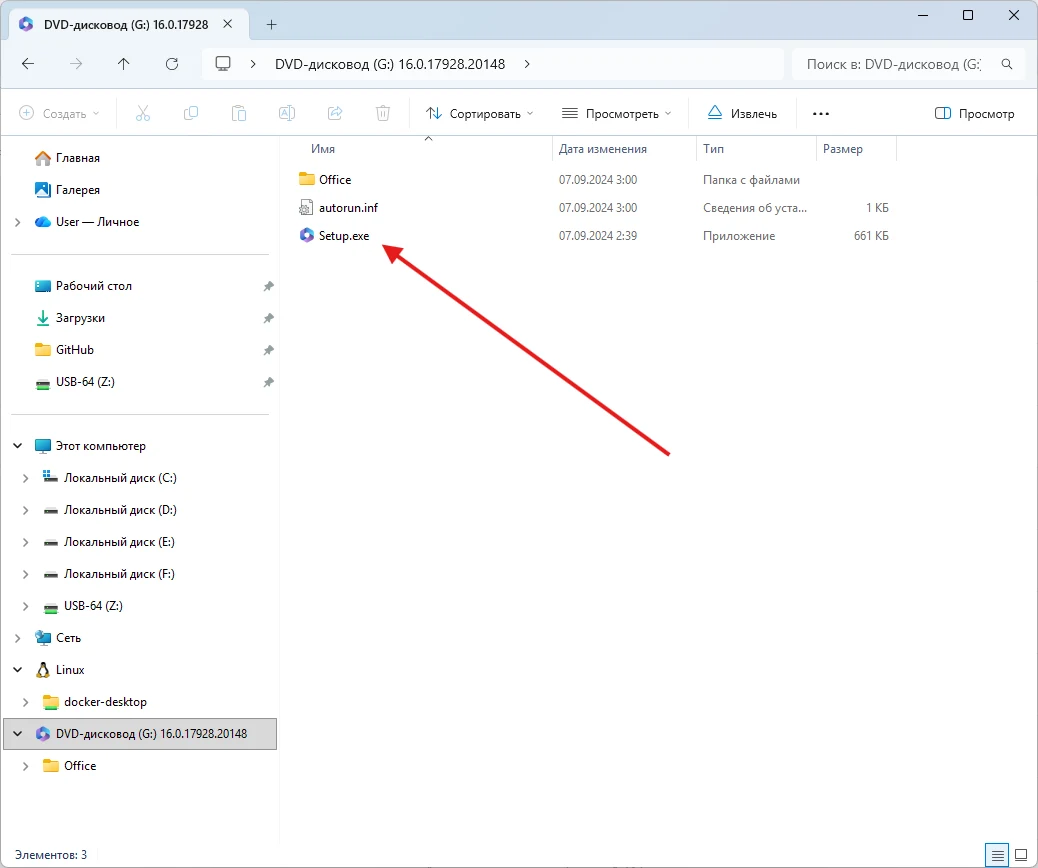Image resolution: width=1038 pixels, height=868 pixels.
Task: Click the Share toolbar icon
Action: click(x=335, y=113)
